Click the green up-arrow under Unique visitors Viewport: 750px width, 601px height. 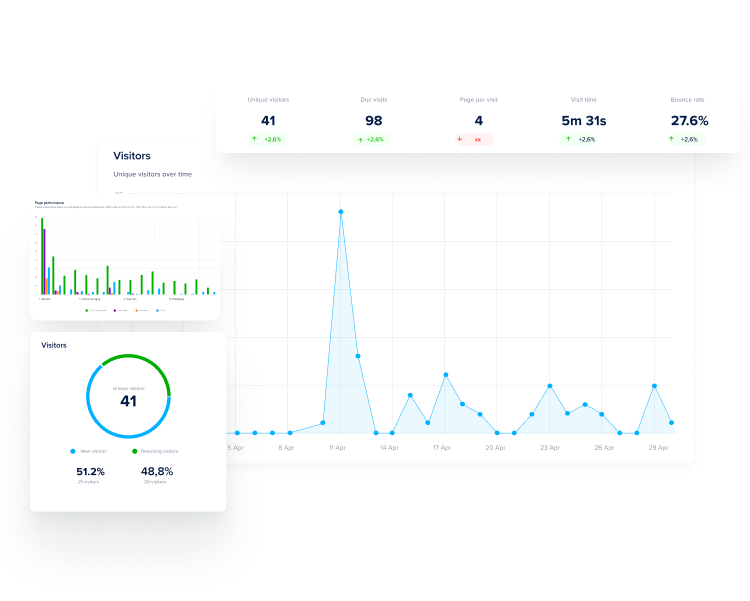coord(254,139)
